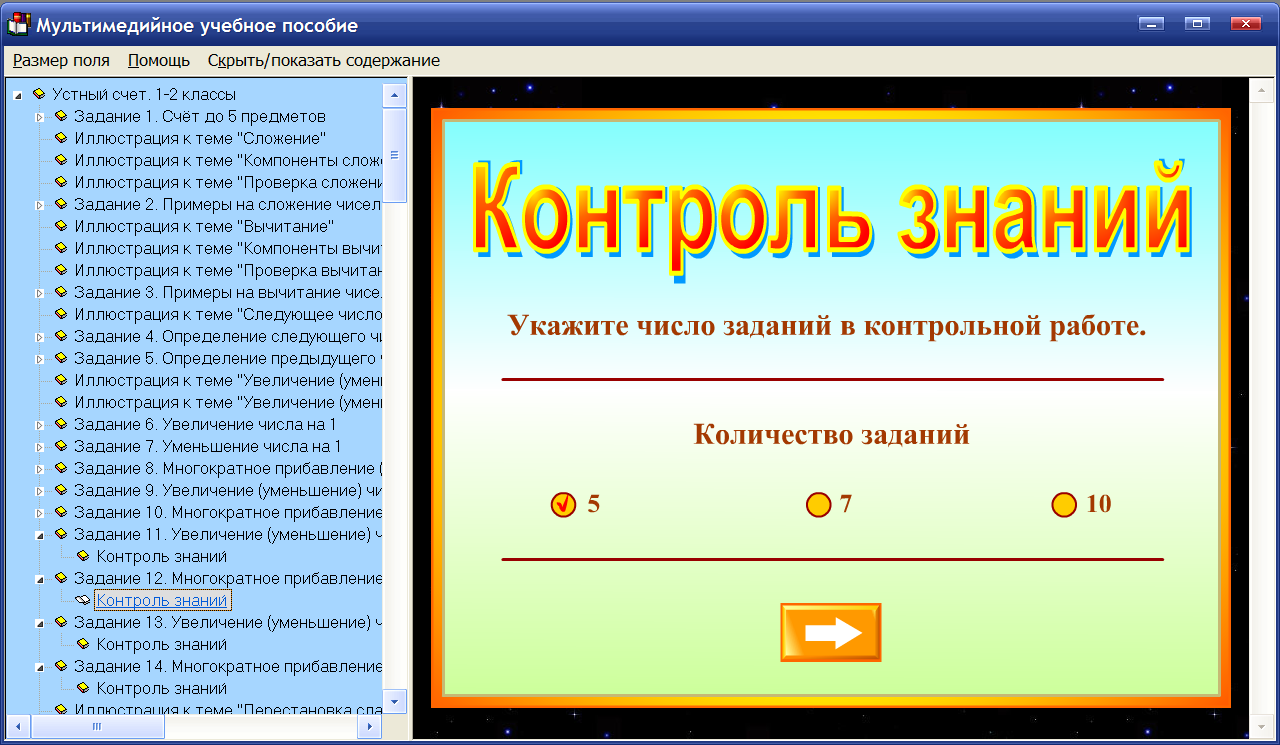Select 'Контроль знаний' under Задание 12

[162, 600]
